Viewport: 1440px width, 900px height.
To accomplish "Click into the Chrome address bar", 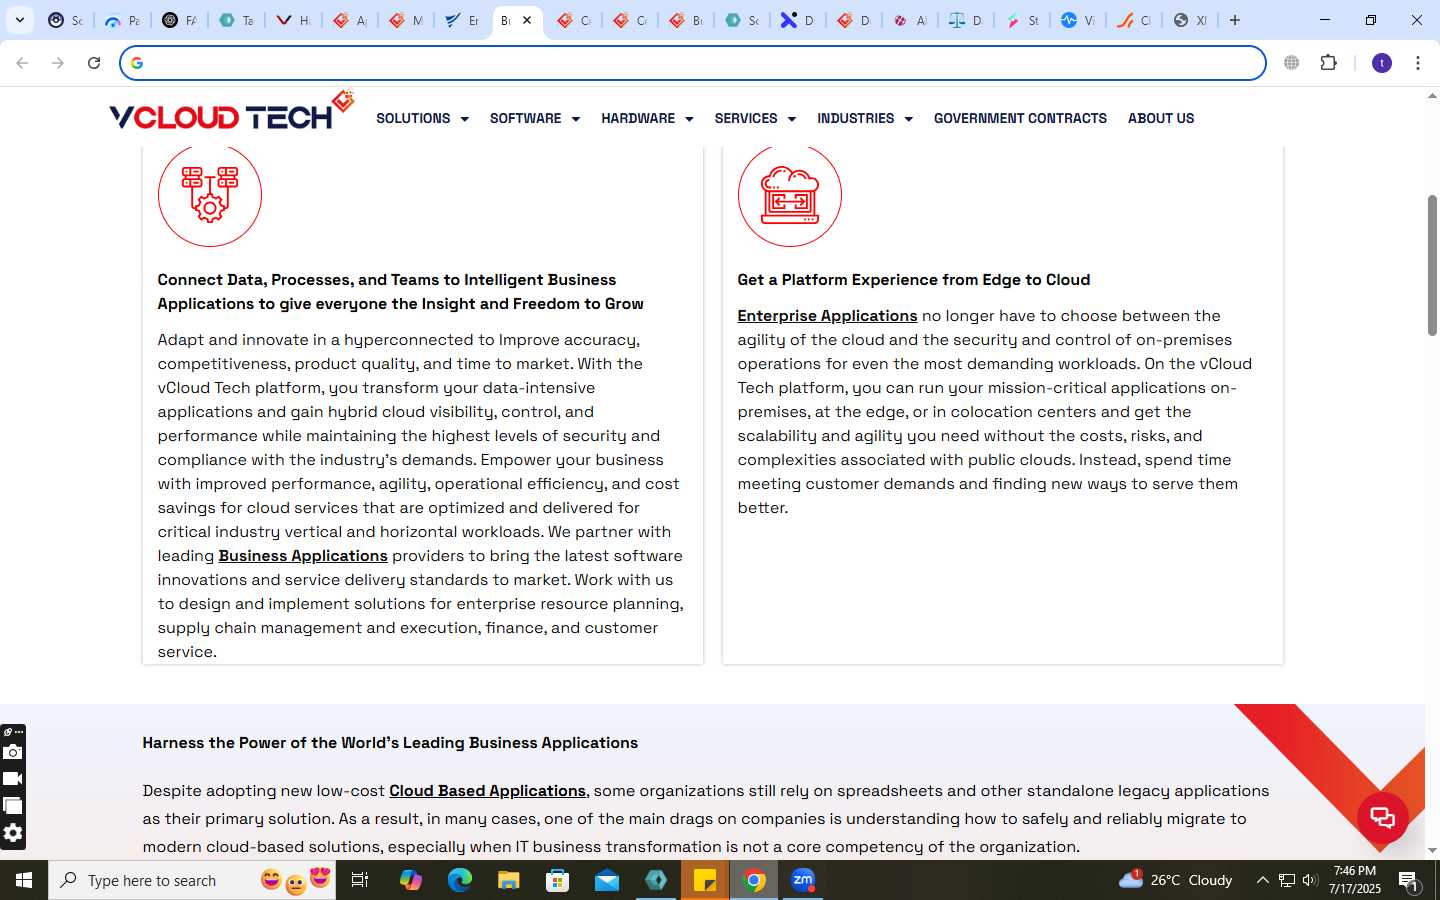I will (693, 63).
